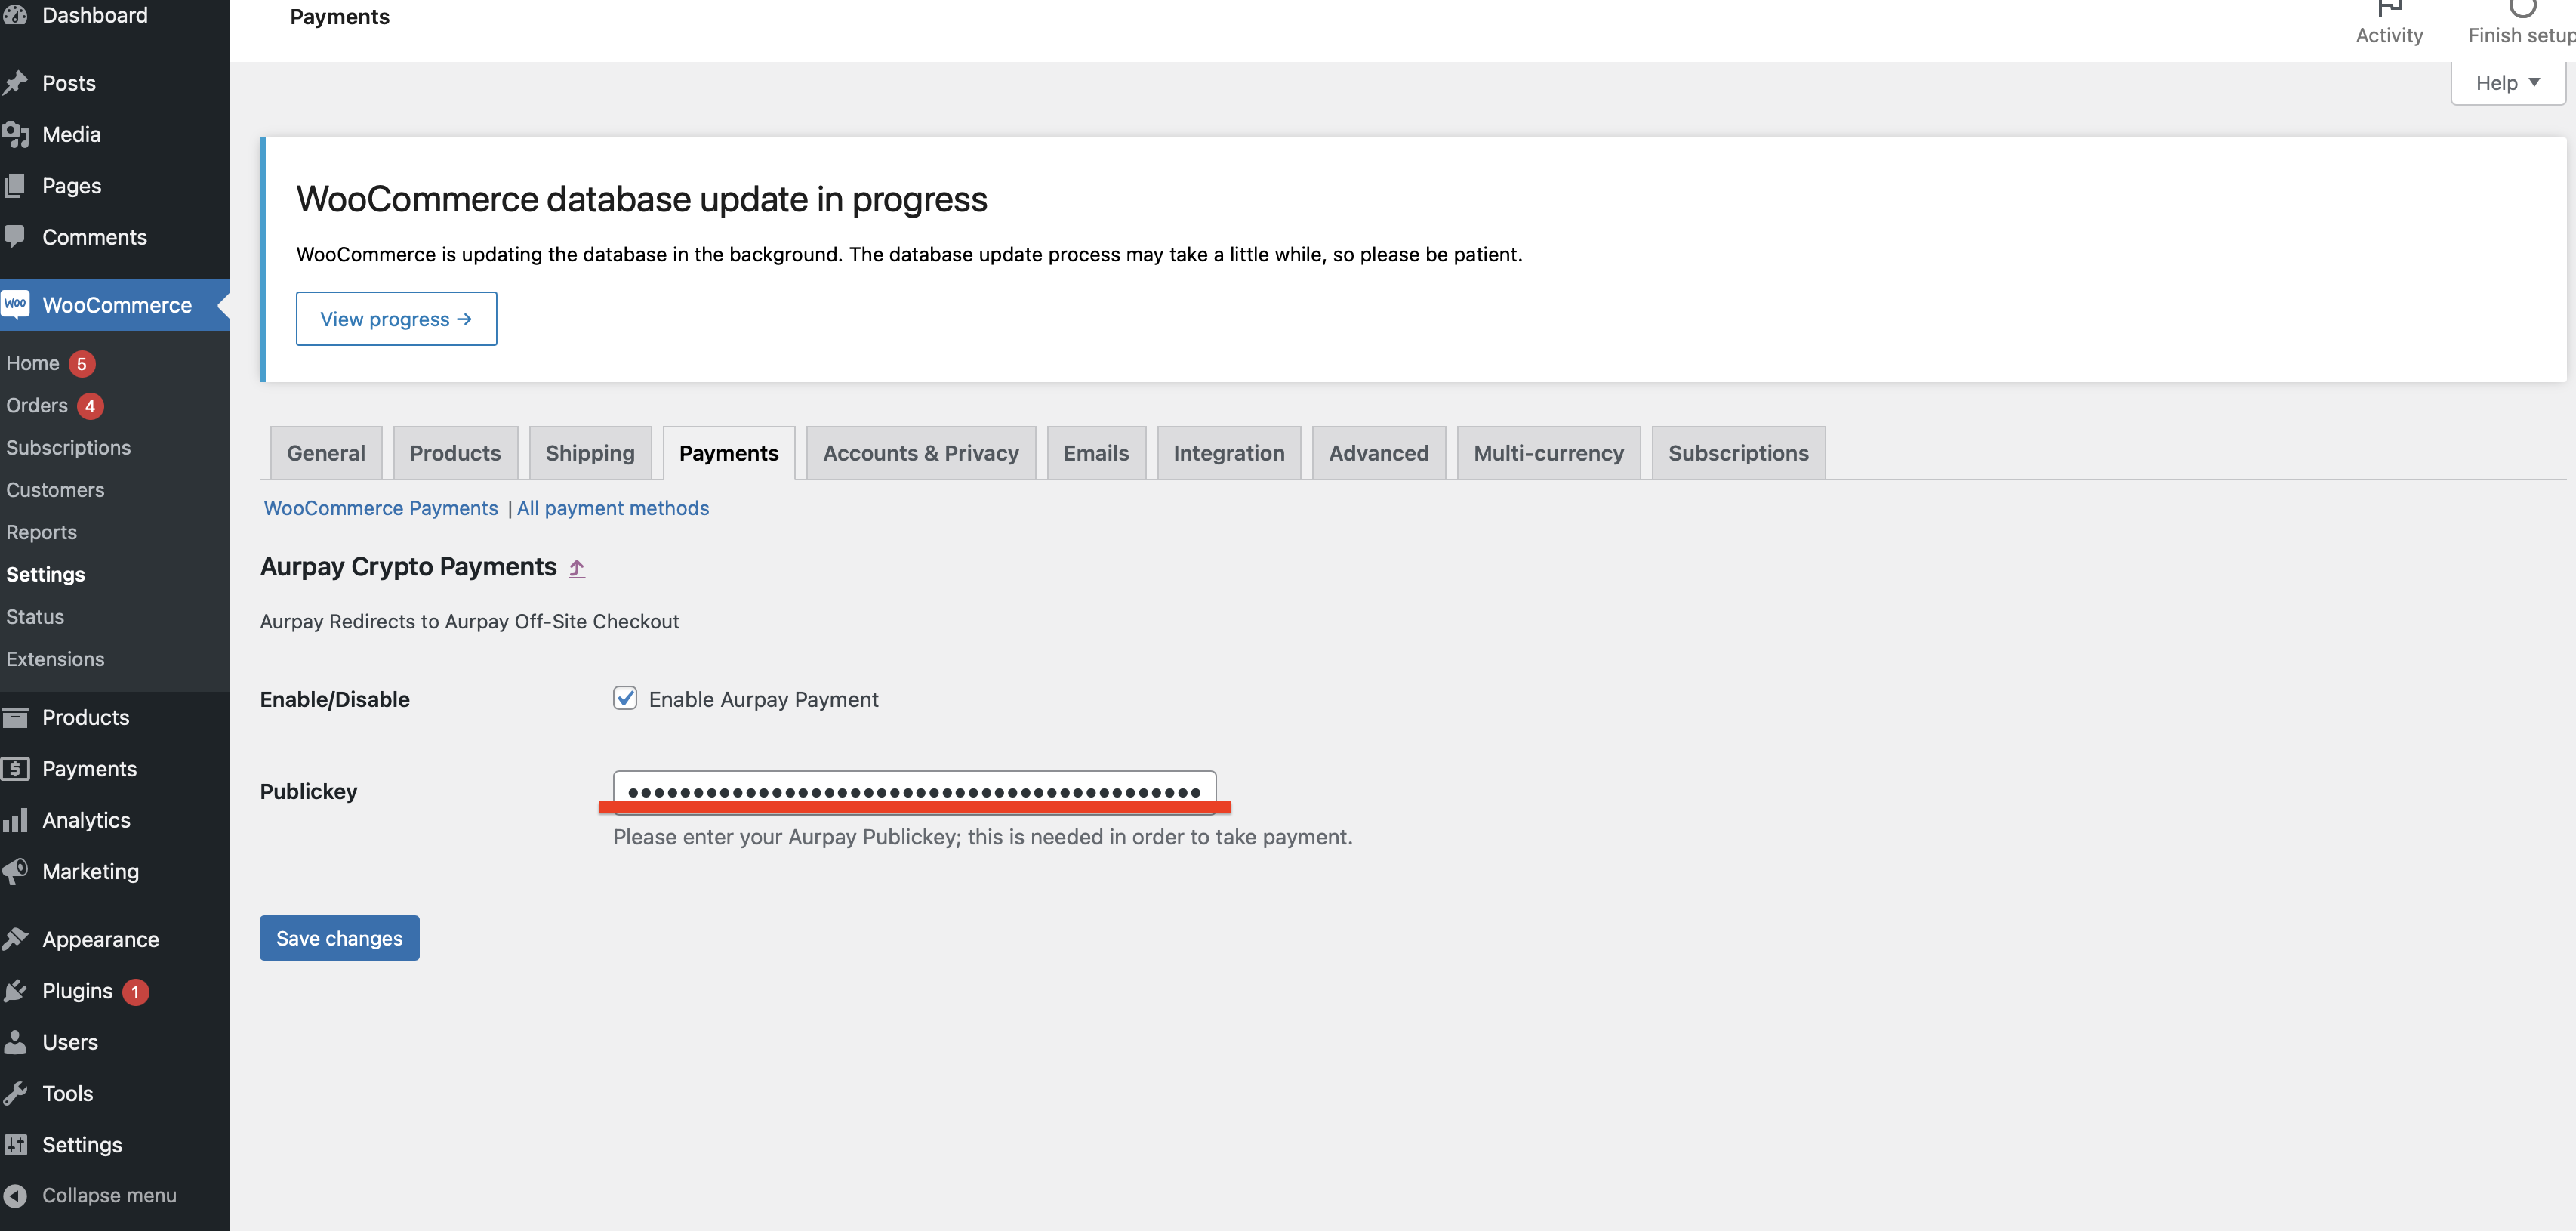This screenshot has height=1231, width=2576.
Task: Click return arrow beside Aurpay Crypto Payments
Action: (x=577, y=568)
